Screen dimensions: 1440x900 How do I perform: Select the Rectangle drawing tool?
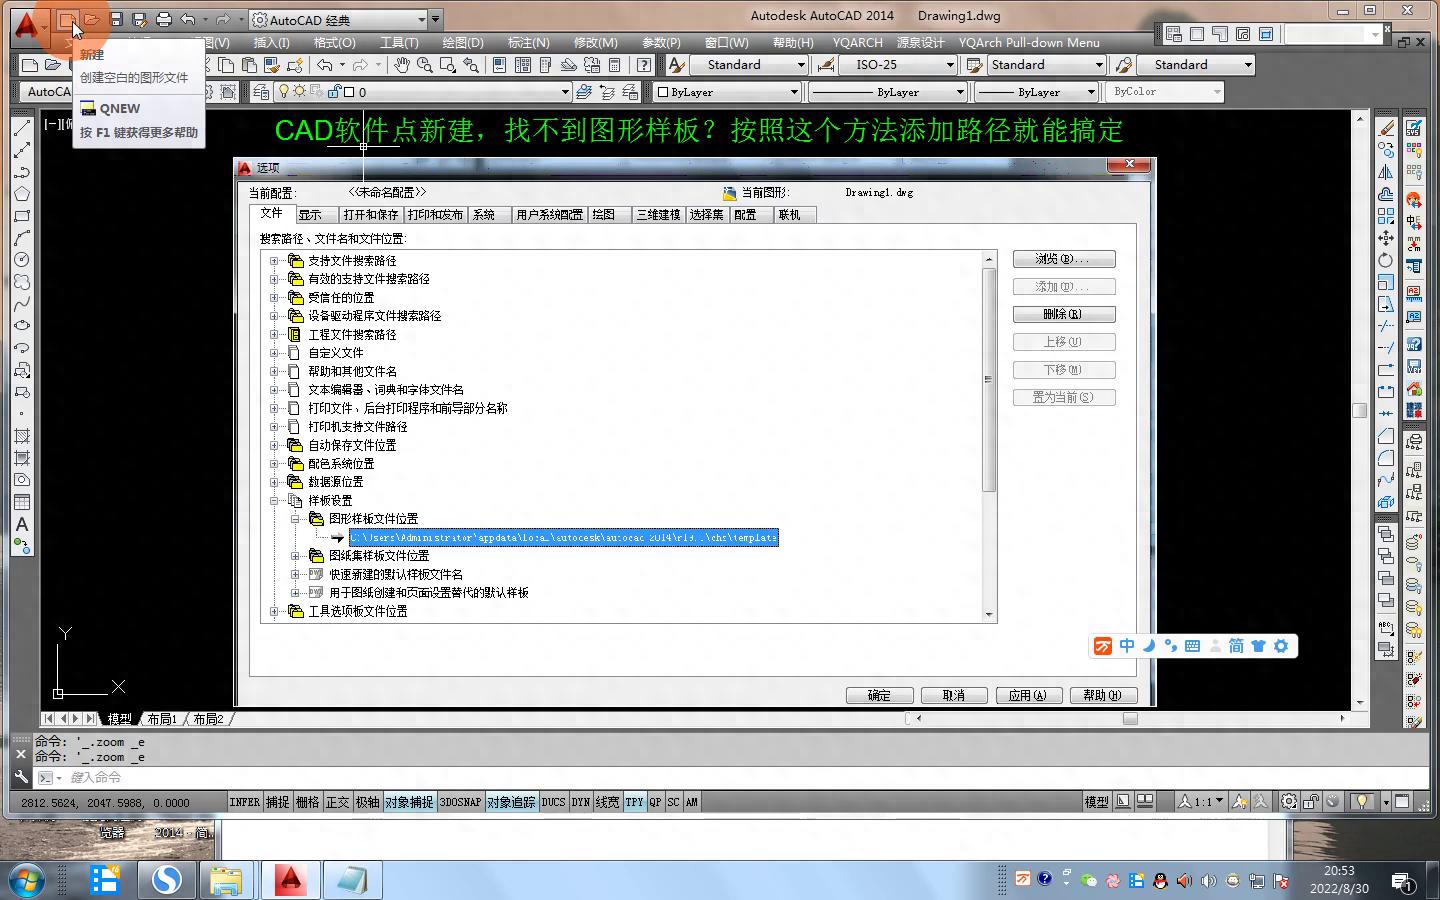coord(21,216)
